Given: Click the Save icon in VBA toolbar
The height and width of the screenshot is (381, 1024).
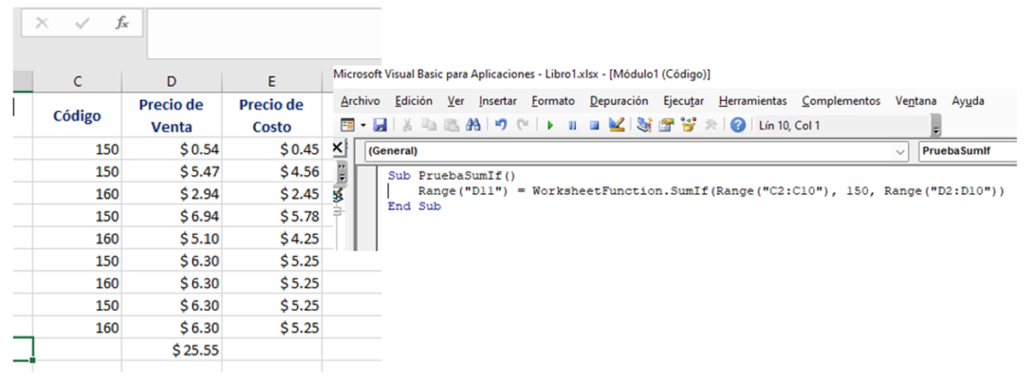Looking at the screenshot, I should (380, 125).
